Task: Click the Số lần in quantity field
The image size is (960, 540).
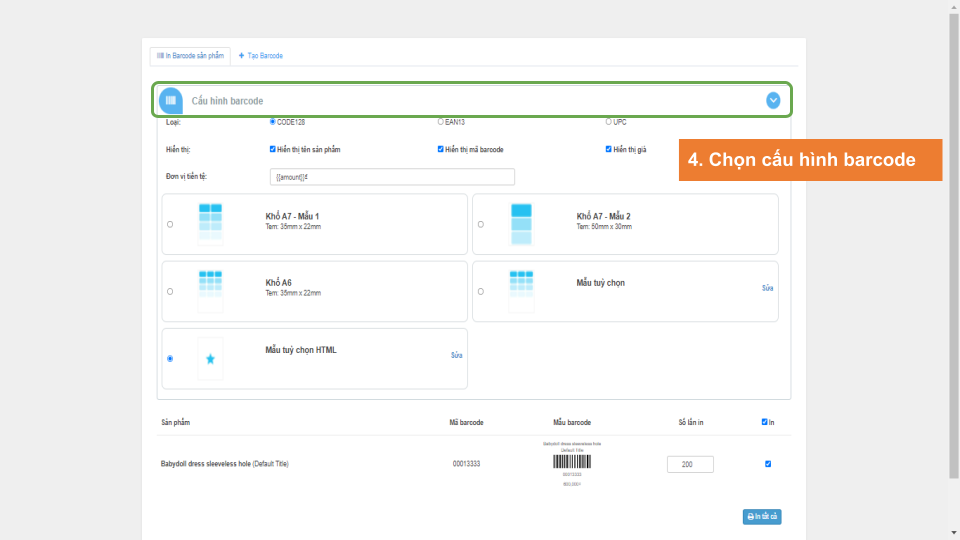Action: click(x=690, y=464)
